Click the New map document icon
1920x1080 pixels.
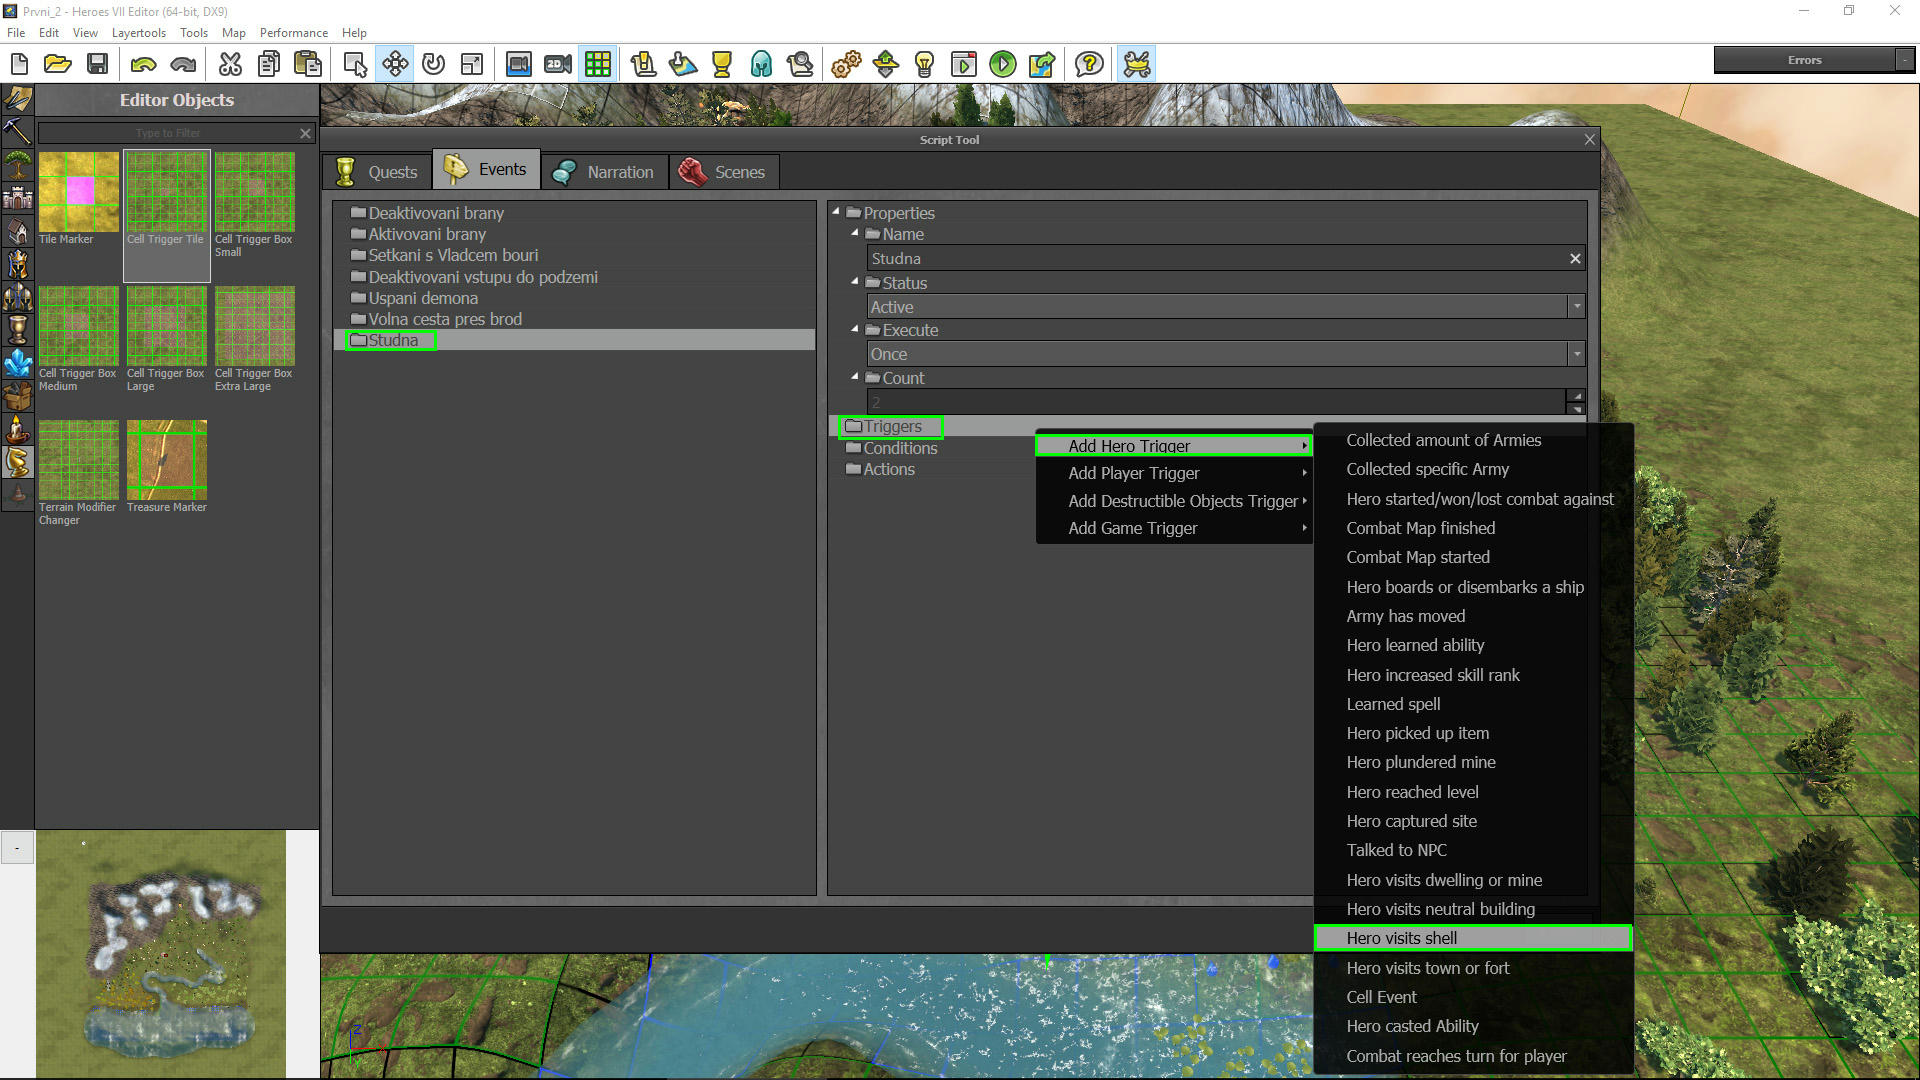click(x=19, y=65)
